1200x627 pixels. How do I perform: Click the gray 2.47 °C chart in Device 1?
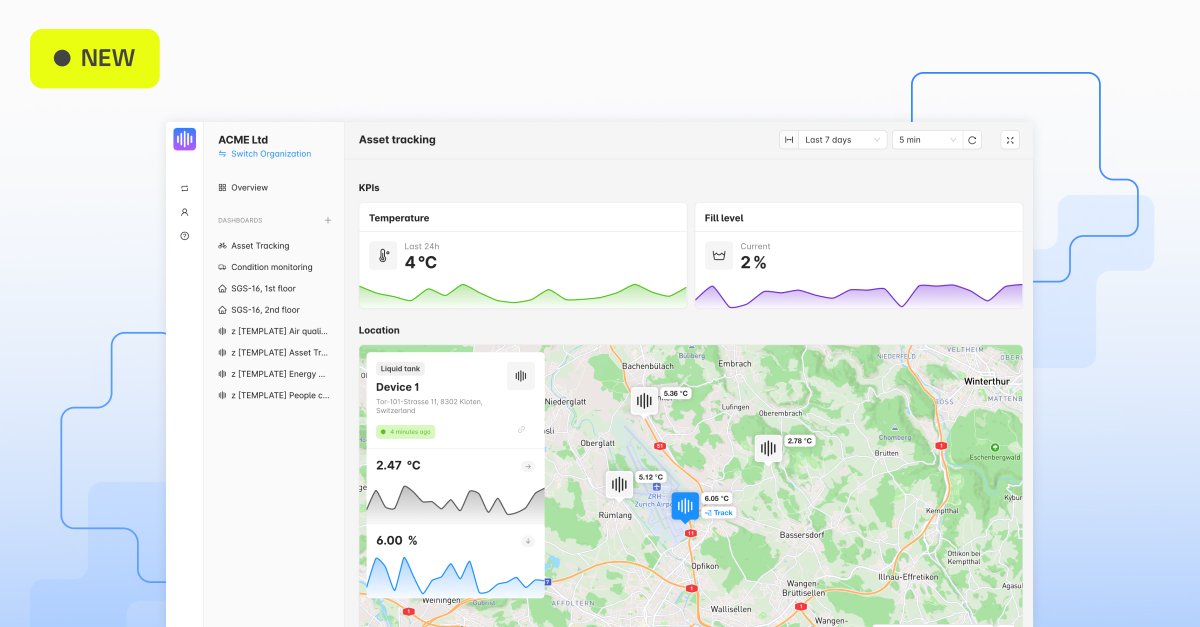[456, 503]
